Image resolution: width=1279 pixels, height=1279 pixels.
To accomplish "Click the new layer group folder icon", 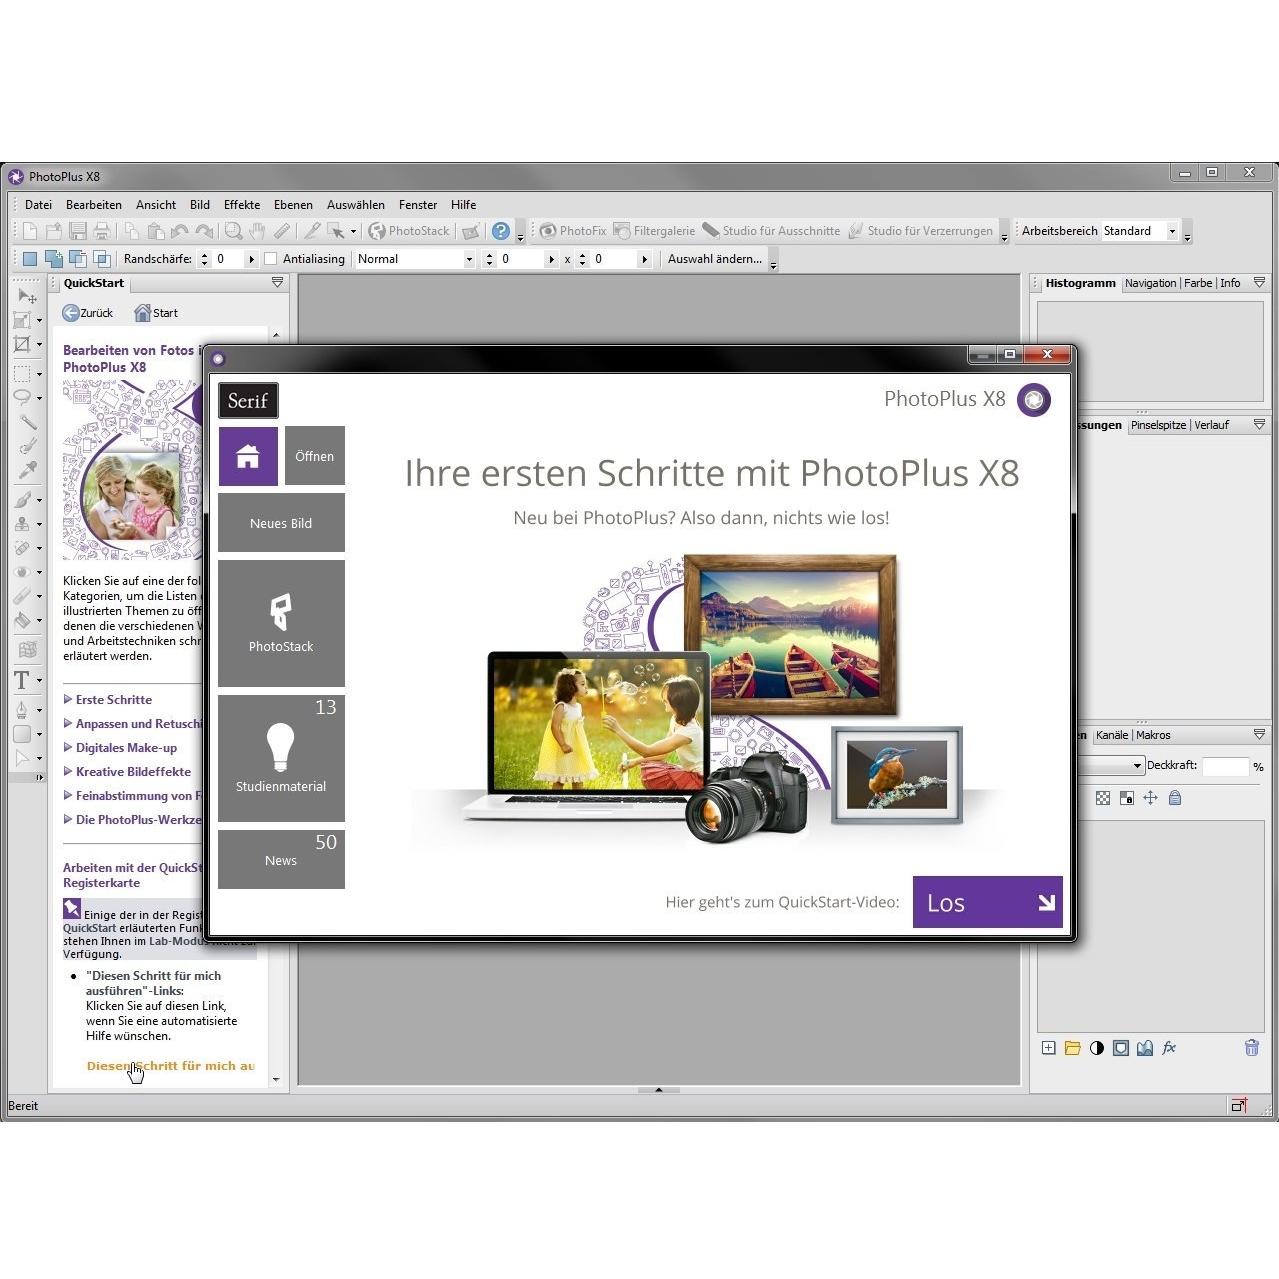I will [1072, 1048].
